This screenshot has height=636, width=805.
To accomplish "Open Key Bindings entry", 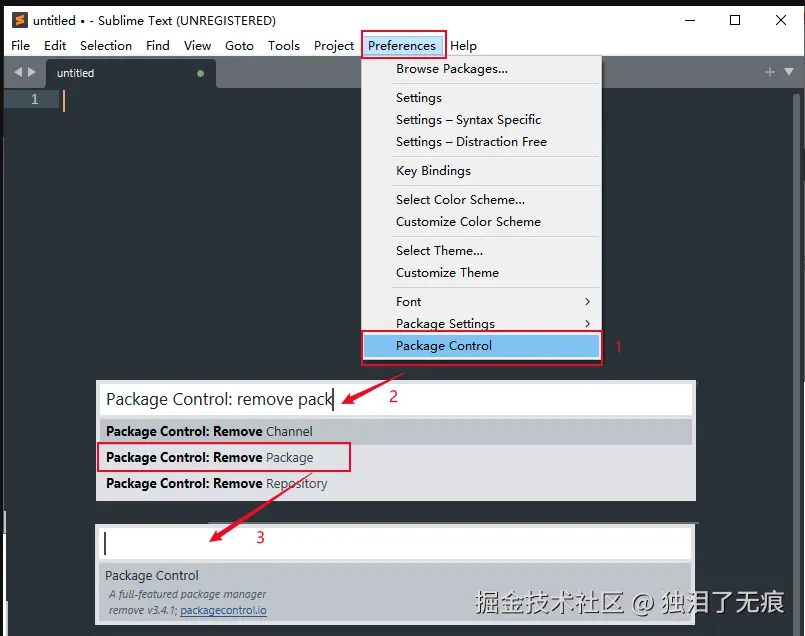I will pyautogui.click(x=481, y=170).
